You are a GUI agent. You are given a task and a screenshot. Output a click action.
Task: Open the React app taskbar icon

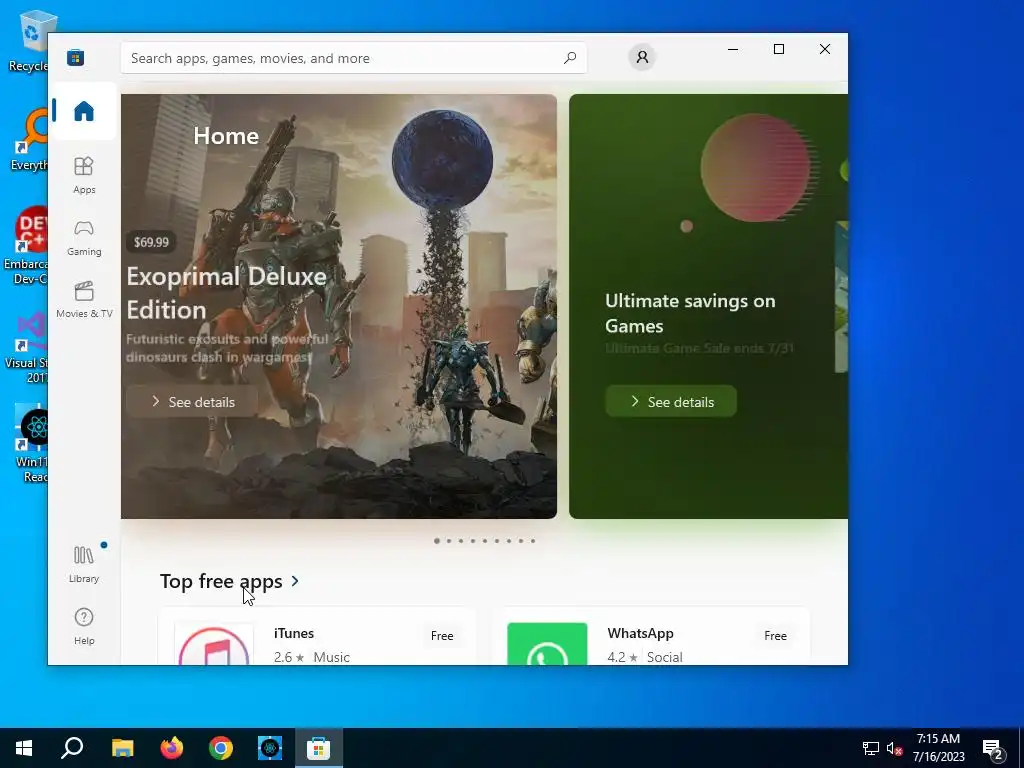(270, 748)
